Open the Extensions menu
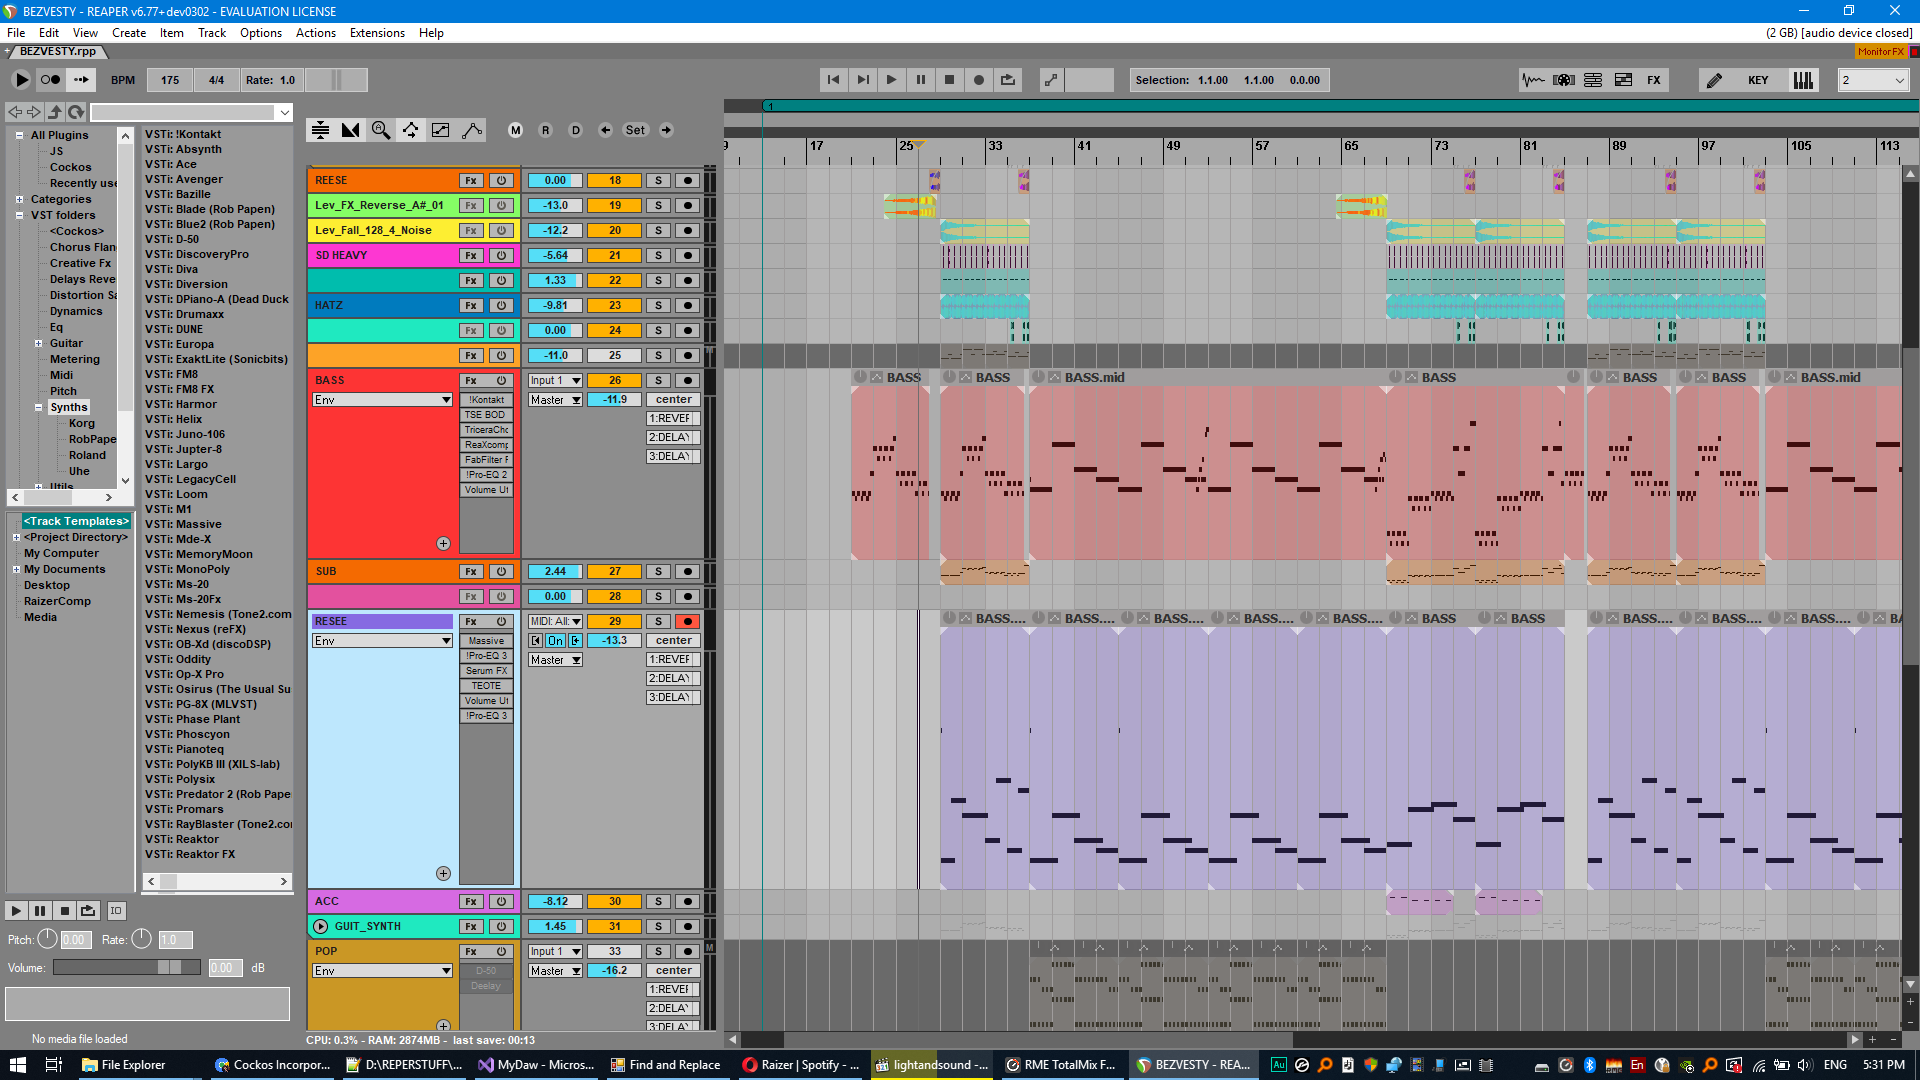This screenshot has width=1920, height=1080. pyautogui.click(x=377, y=33)
